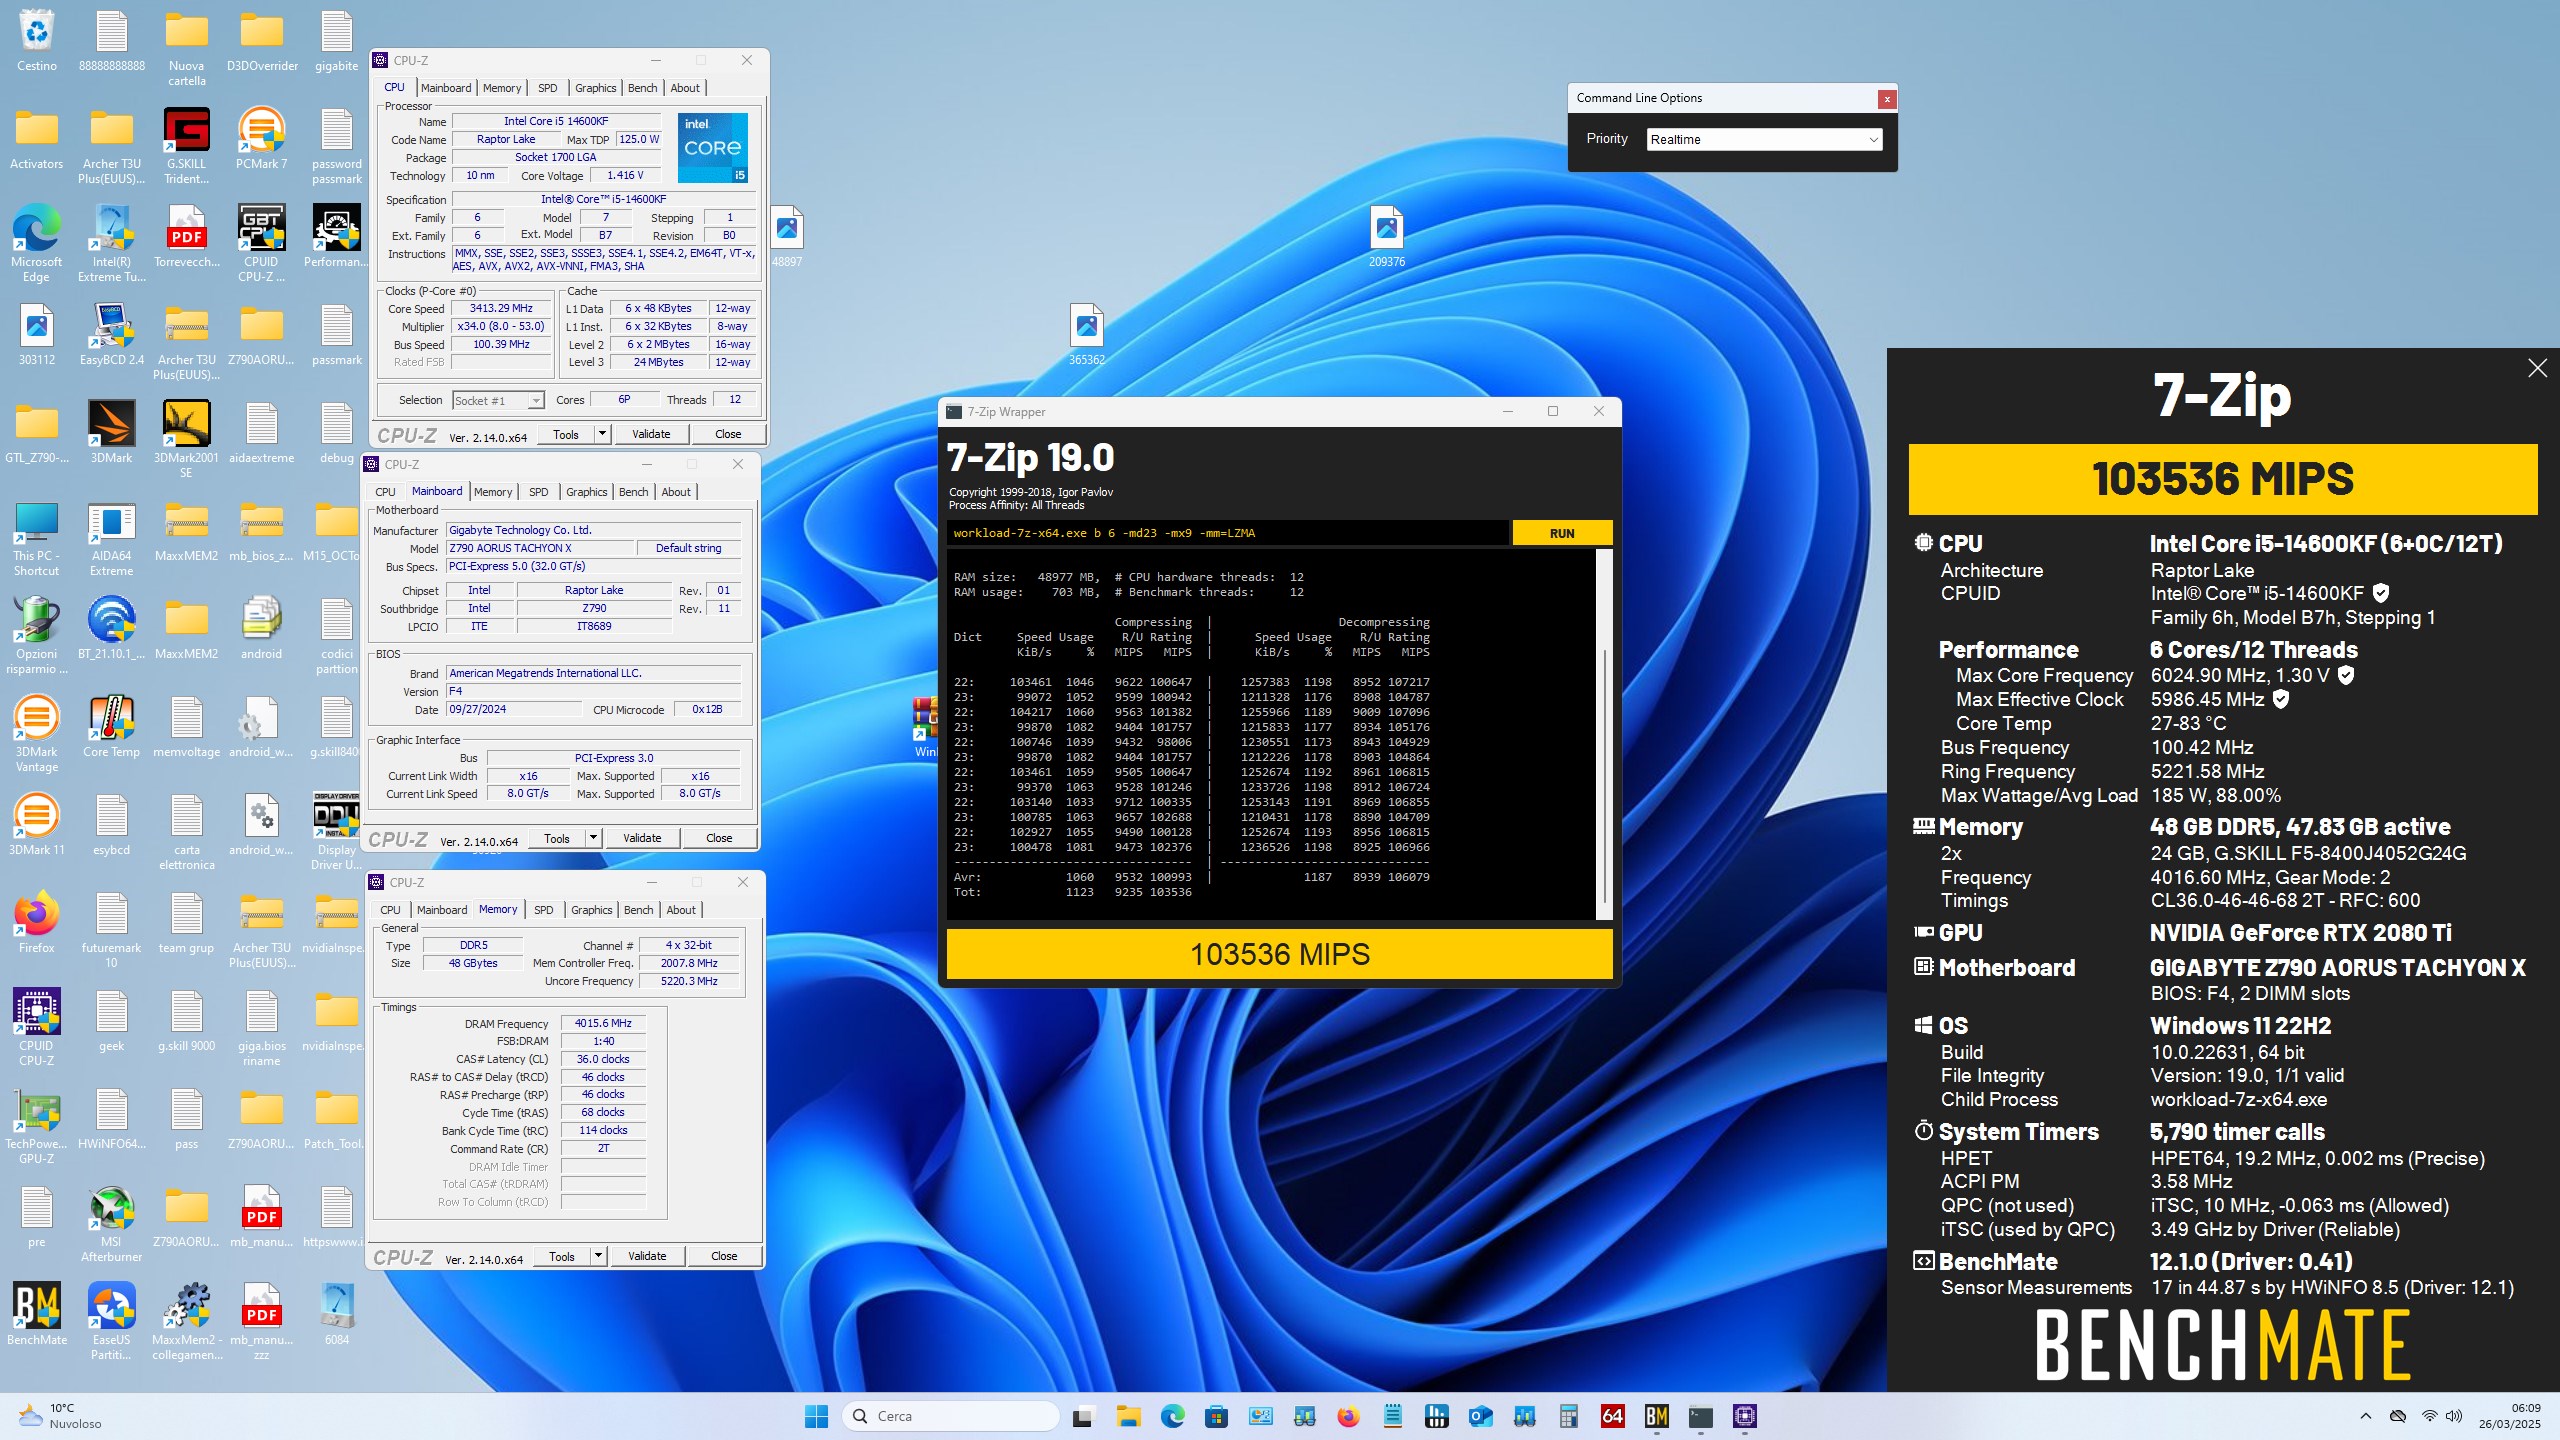Viewport: 2560px width, 1440px height.
Task: Click Tools button in Memory CPU-Z window
Action: [562, 1256]
